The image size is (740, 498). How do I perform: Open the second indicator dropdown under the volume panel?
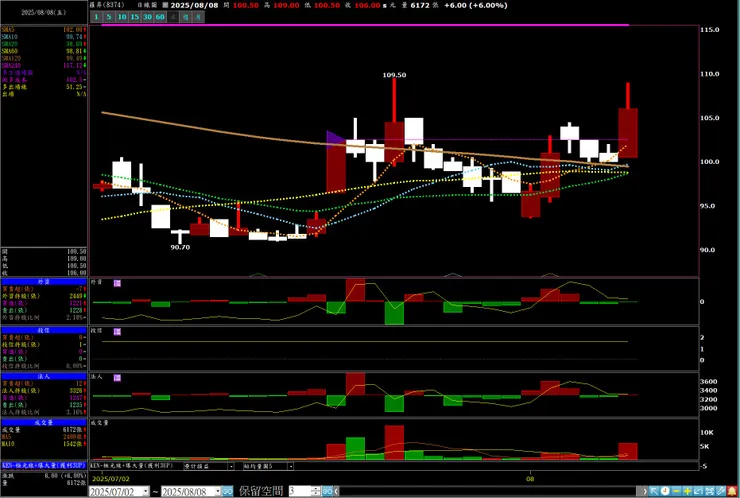[290, 466]
